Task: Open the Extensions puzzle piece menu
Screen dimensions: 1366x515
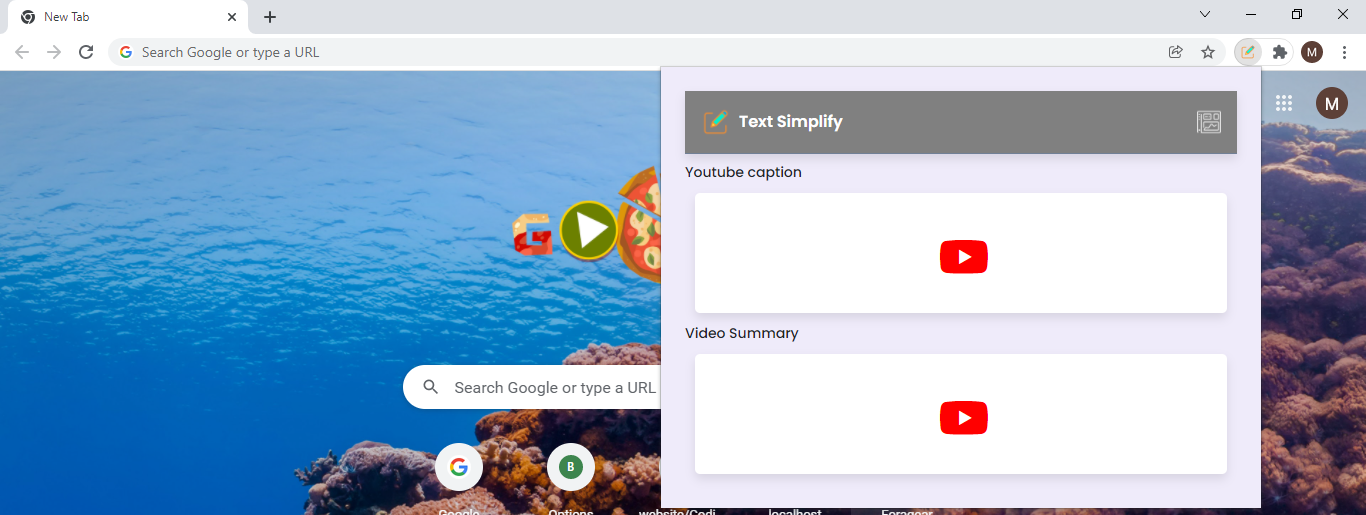Action: click(1279, 52)
